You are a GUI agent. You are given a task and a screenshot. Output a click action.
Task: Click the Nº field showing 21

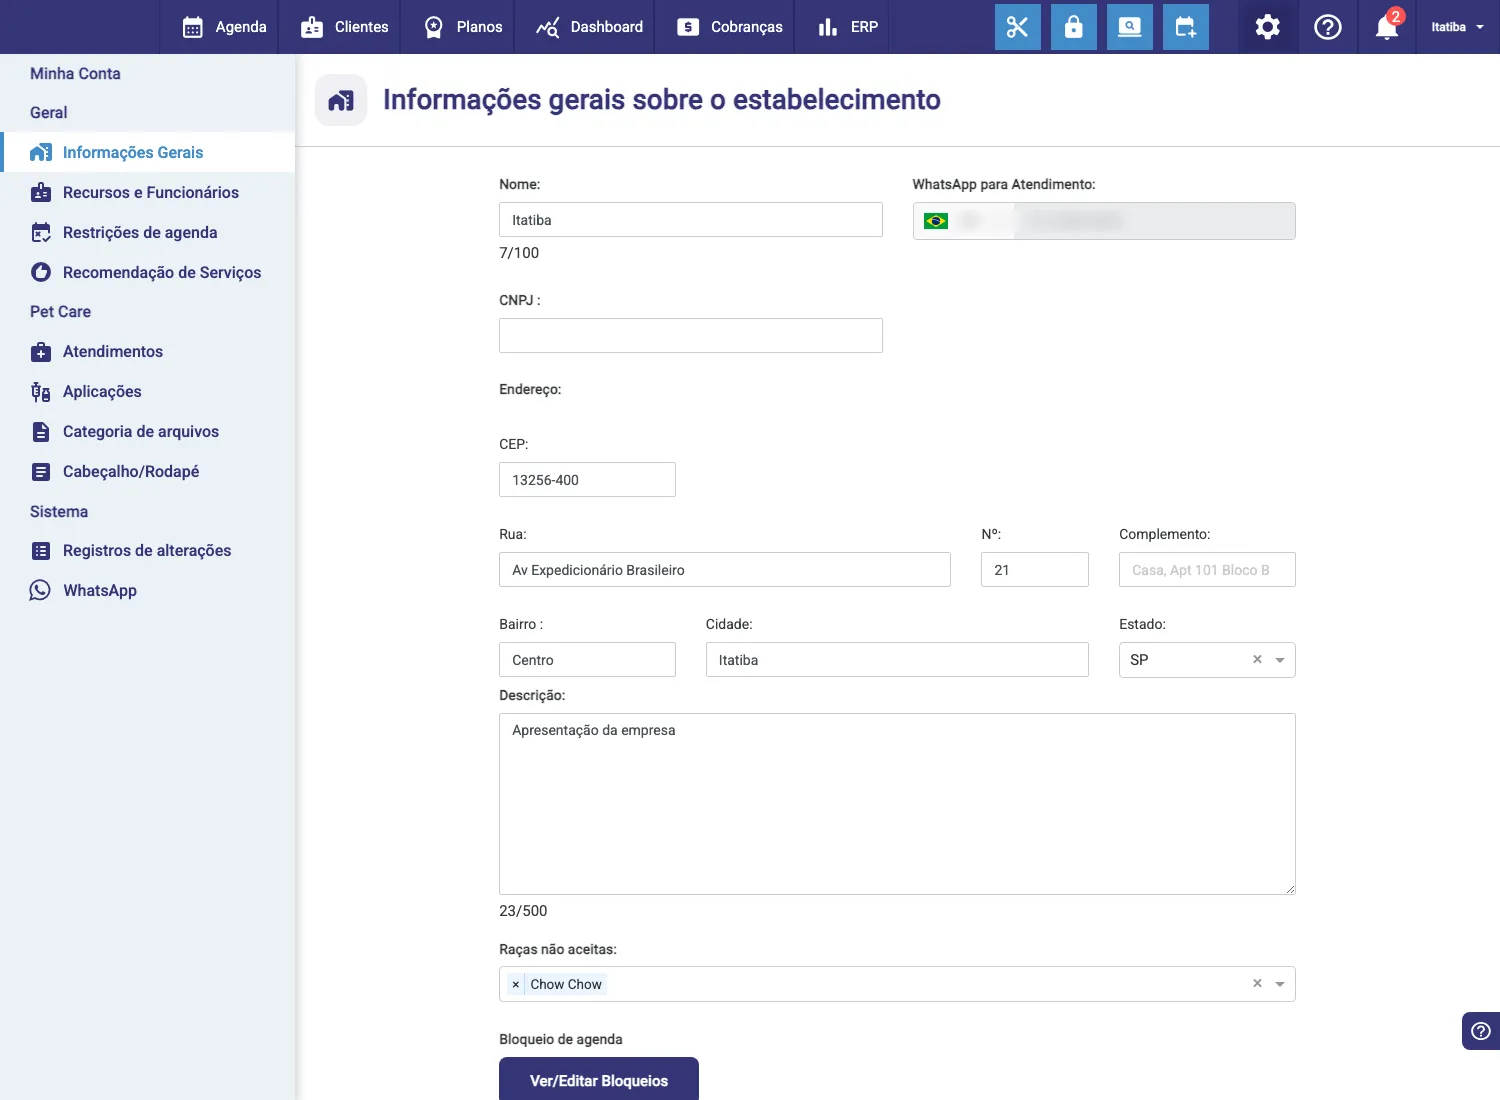1035,570
